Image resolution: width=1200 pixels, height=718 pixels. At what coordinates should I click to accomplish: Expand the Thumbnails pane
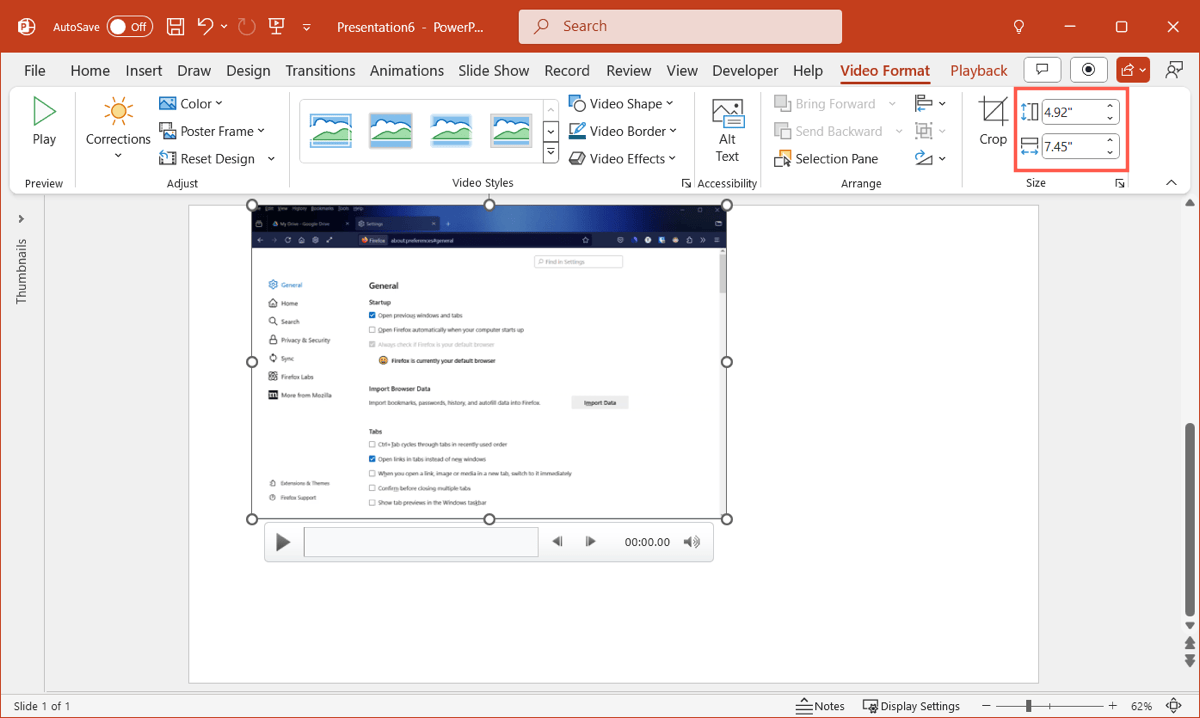pyautogui.click(x=21, y=219)
